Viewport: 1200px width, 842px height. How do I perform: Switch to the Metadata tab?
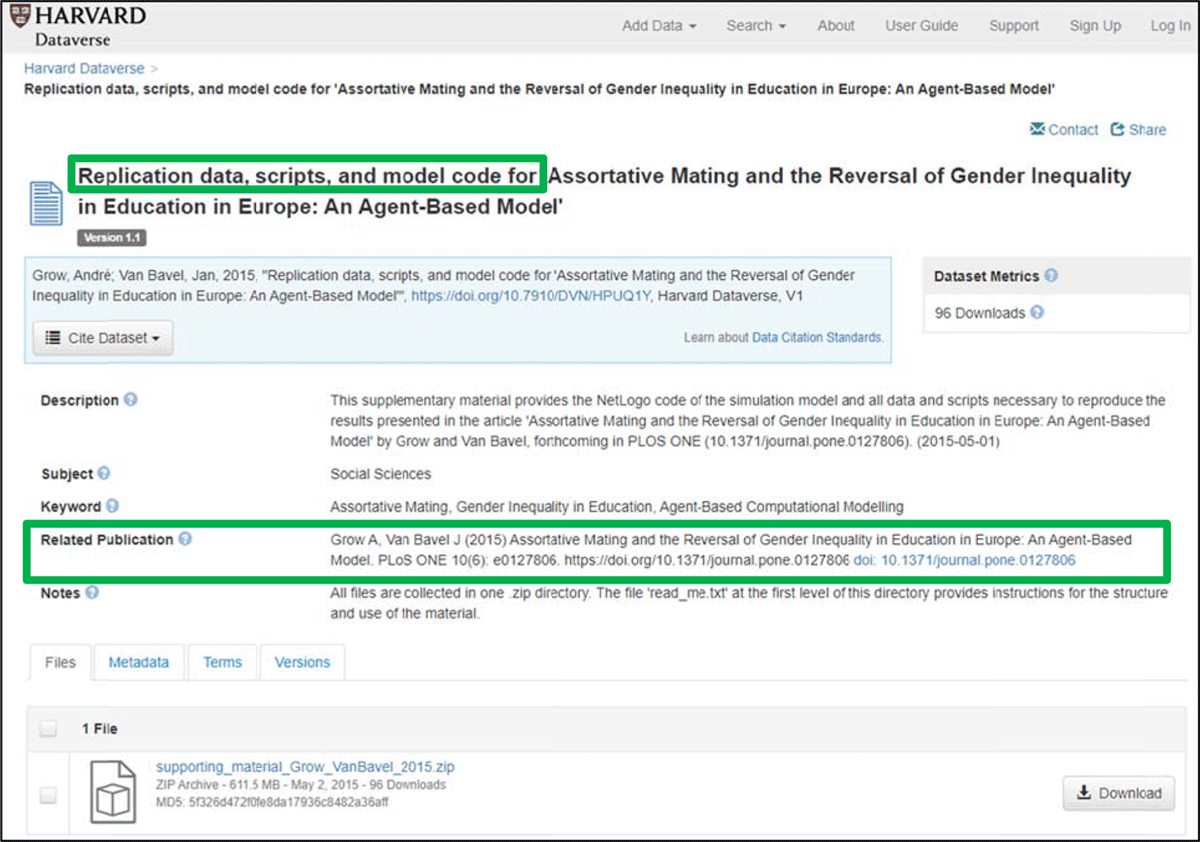(138, 662)
